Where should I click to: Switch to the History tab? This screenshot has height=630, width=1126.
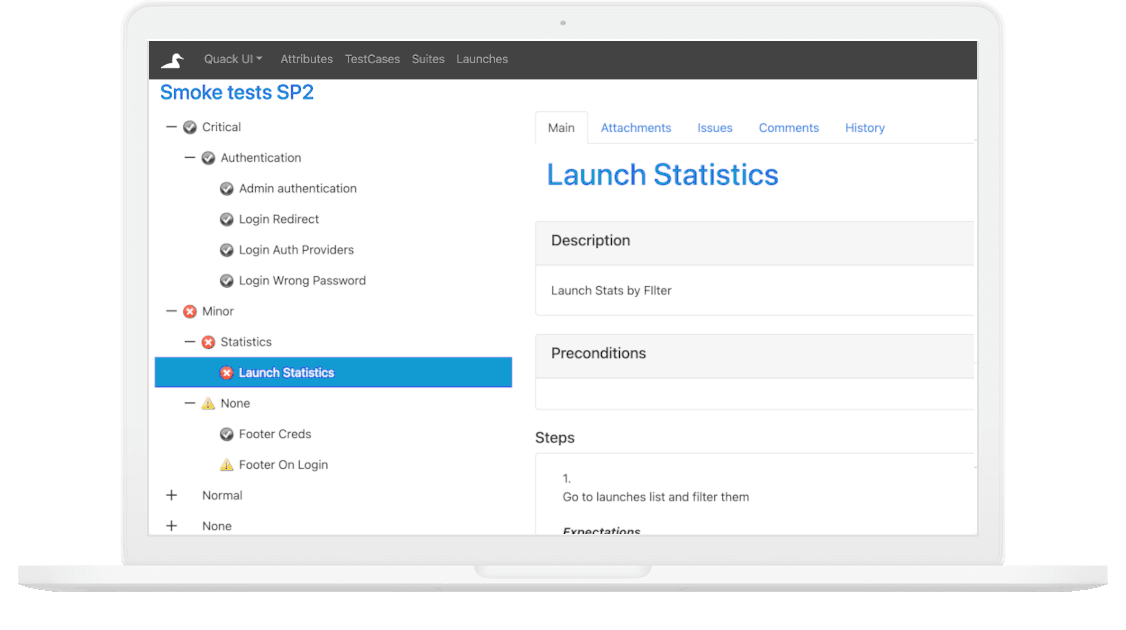(x=865, y=128)
